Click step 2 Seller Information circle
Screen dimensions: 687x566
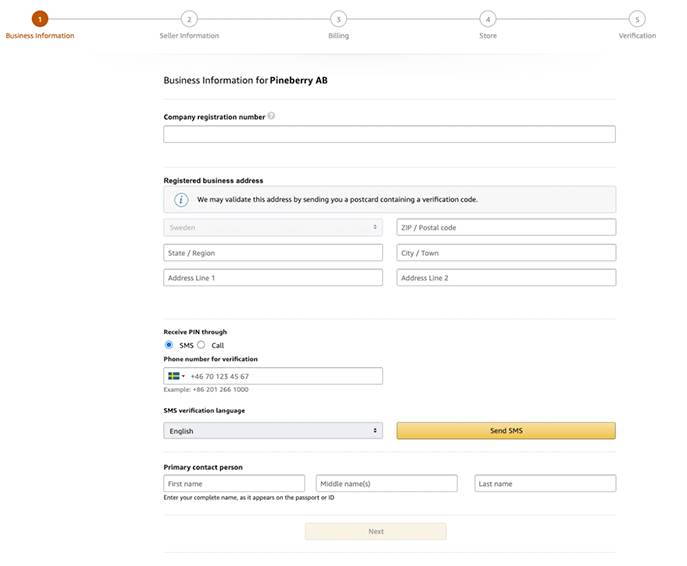(189, 19)
